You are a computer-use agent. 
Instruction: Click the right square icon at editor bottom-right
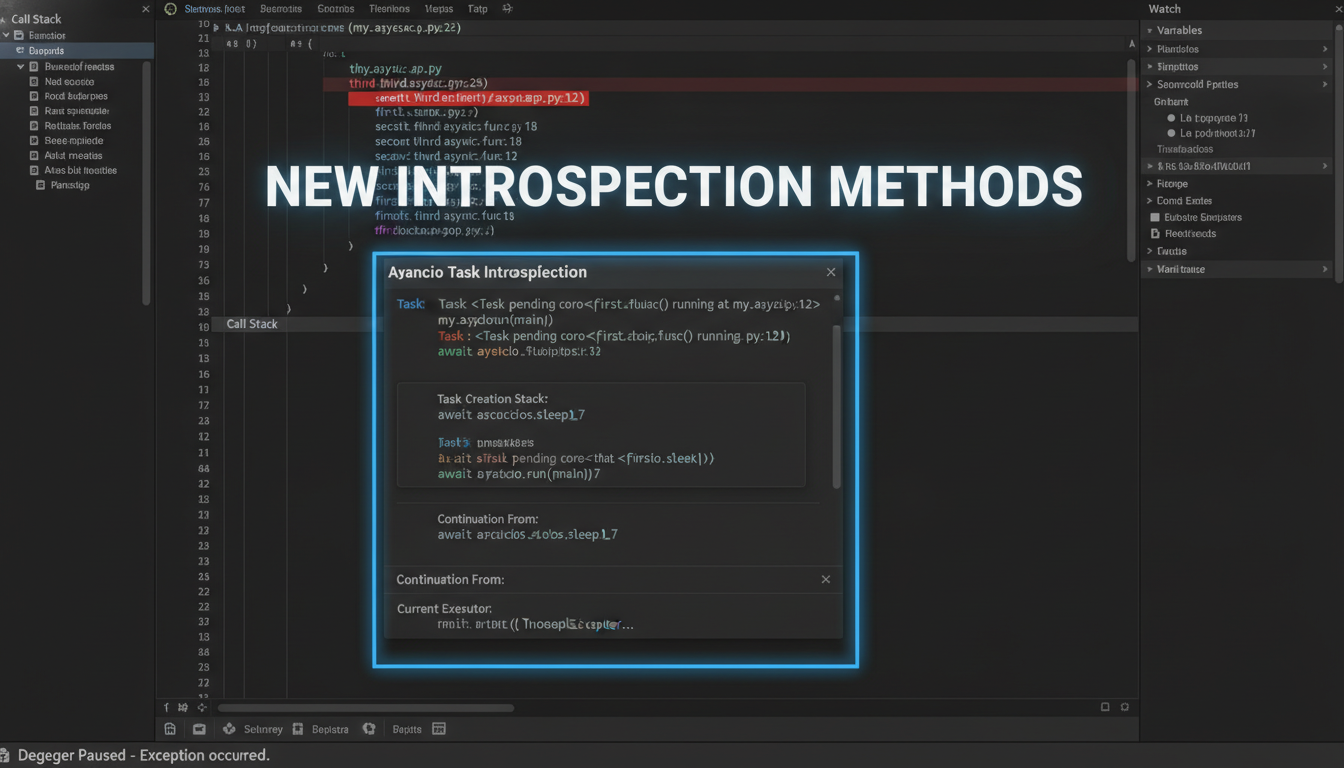coord(1125,707)
